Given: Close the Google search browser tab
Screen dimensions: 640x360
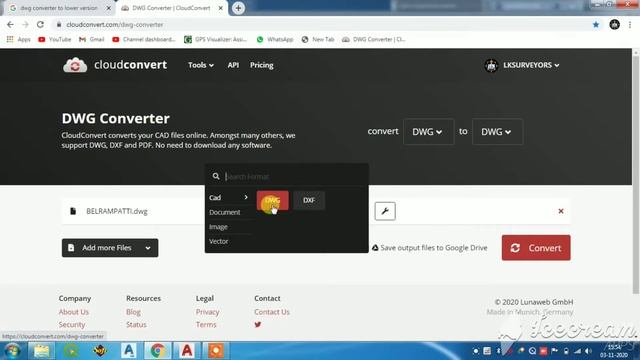Looking at the screenshot, I should click(x=109, y=8).
